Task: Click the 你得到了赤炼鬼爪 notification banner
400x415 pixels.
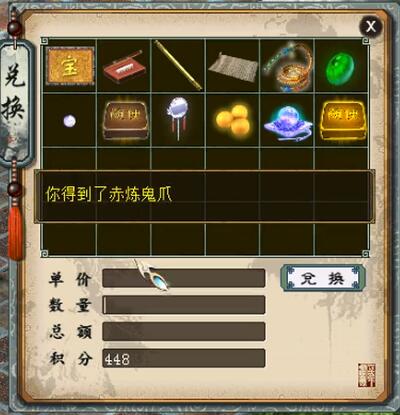Action: pyautogui.click(x=204, y=196)
